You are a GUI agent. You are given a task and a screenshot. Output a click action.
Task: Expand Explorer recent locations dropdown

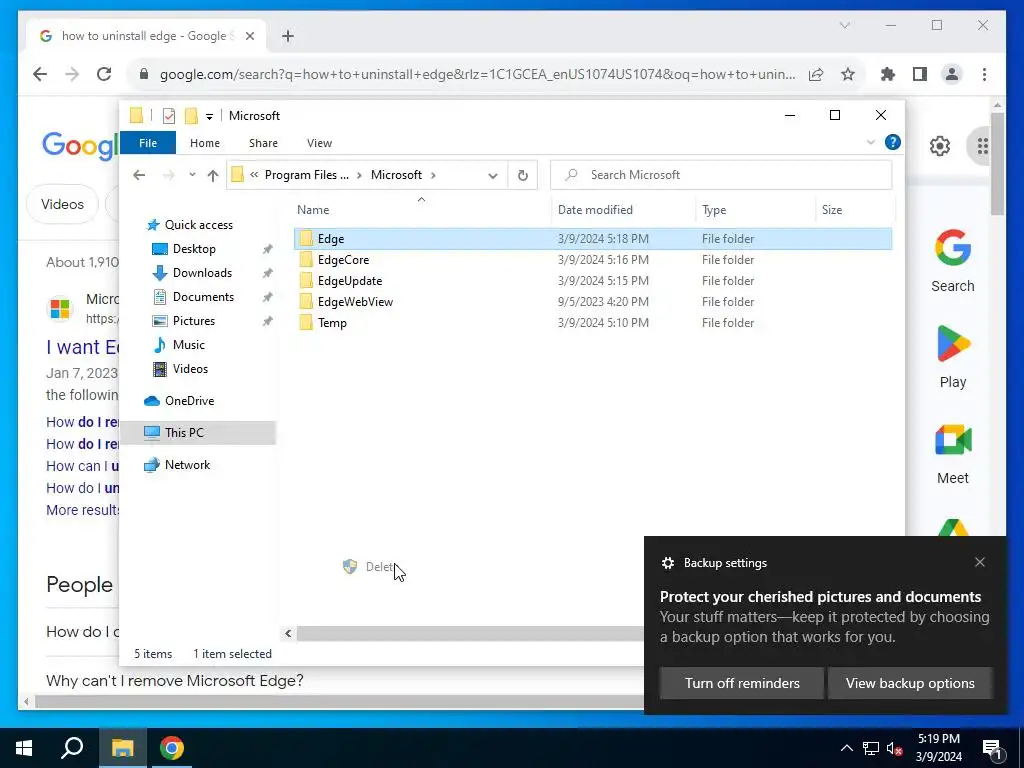click(x=192, y=175)
